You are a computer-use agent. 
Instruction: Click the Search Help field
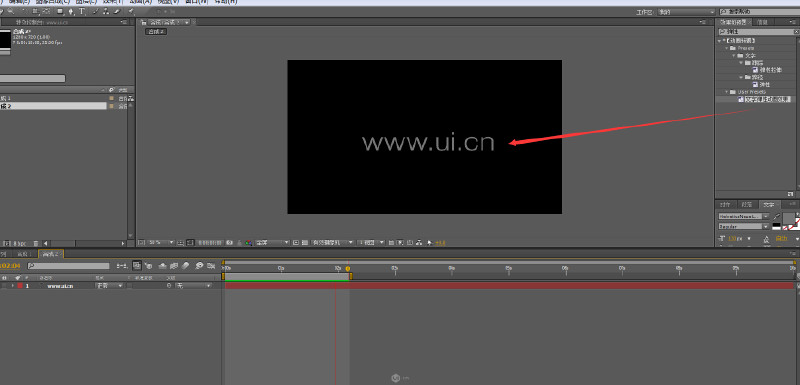coord(760,12)
